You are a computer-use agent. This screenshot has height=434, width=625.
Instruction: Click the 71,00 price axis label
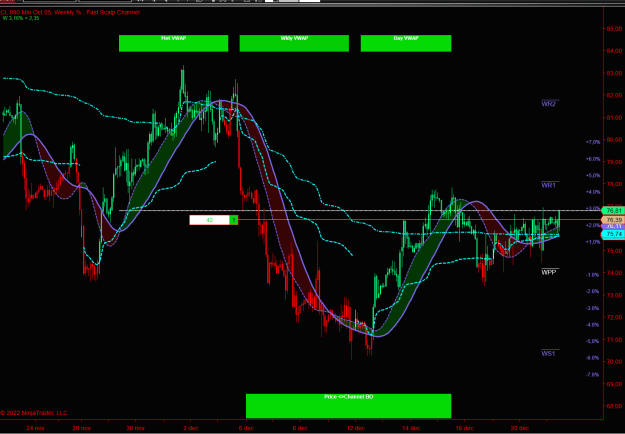click(614, 340)
